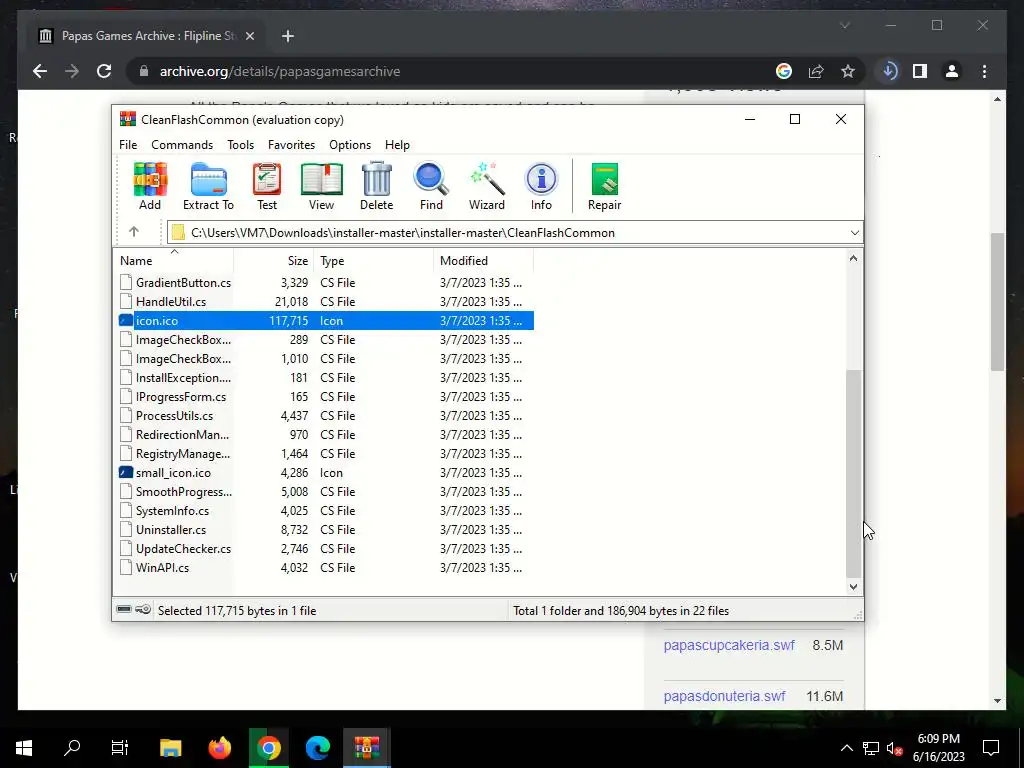Click the WinRAR taskbar icon

point(367,747)
